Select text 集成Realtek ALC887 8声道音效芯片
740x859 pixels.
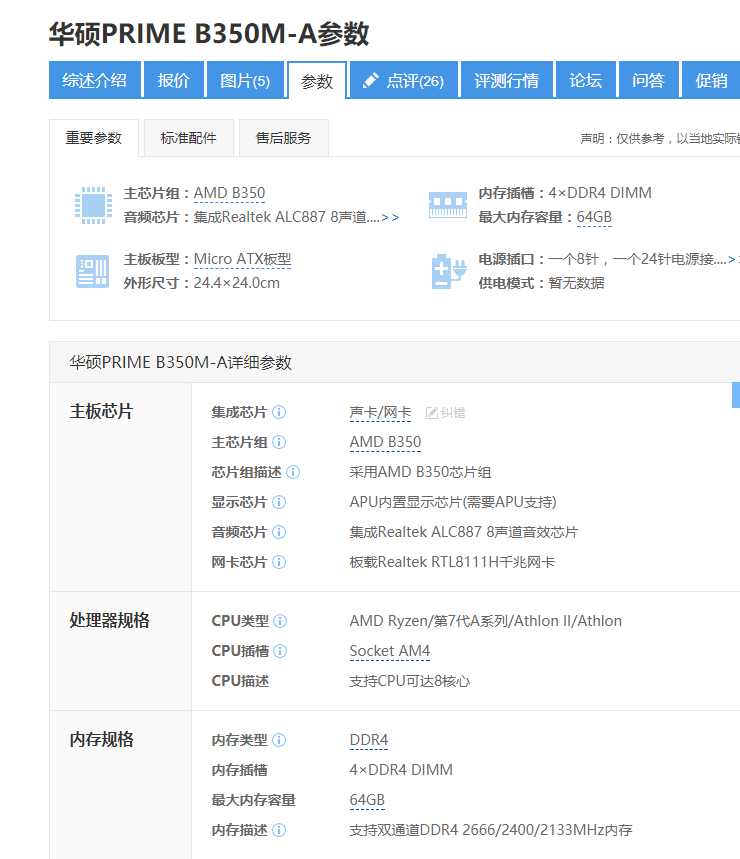coord(463,532)
